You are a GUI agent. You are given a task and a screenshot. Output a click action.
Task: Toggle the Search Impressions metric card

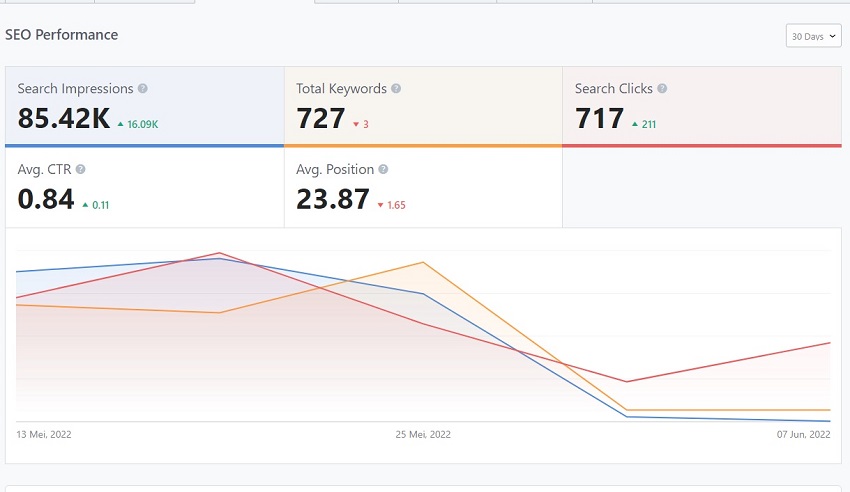[145, 106]
